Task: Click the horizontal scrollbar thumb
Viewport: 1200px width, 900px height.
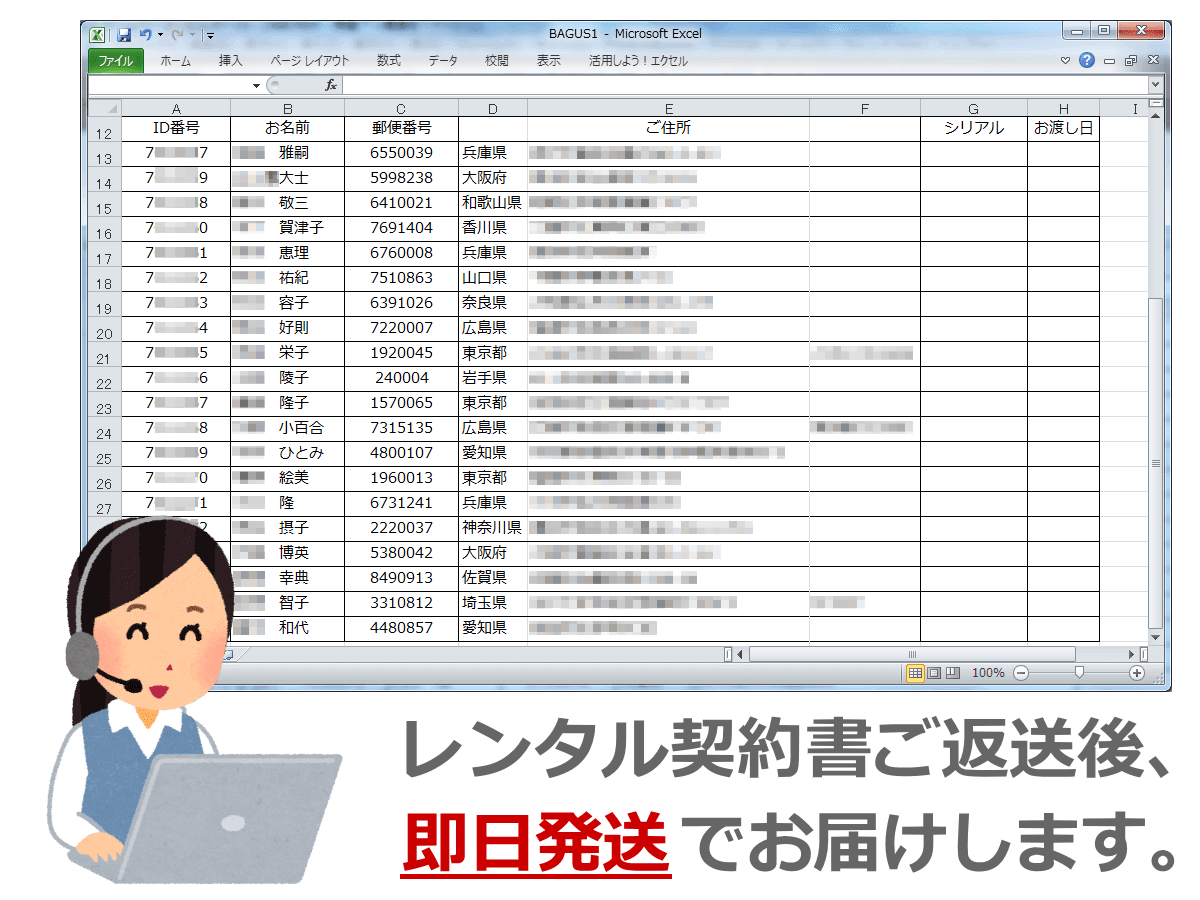Action: [x=912, y=654]
